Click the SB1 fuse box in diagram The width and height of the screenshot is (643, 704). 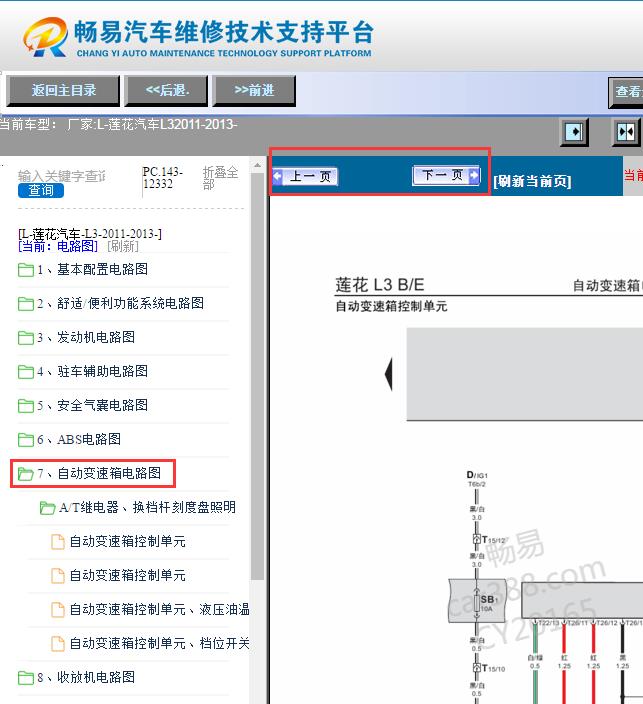tap(477, 601)
